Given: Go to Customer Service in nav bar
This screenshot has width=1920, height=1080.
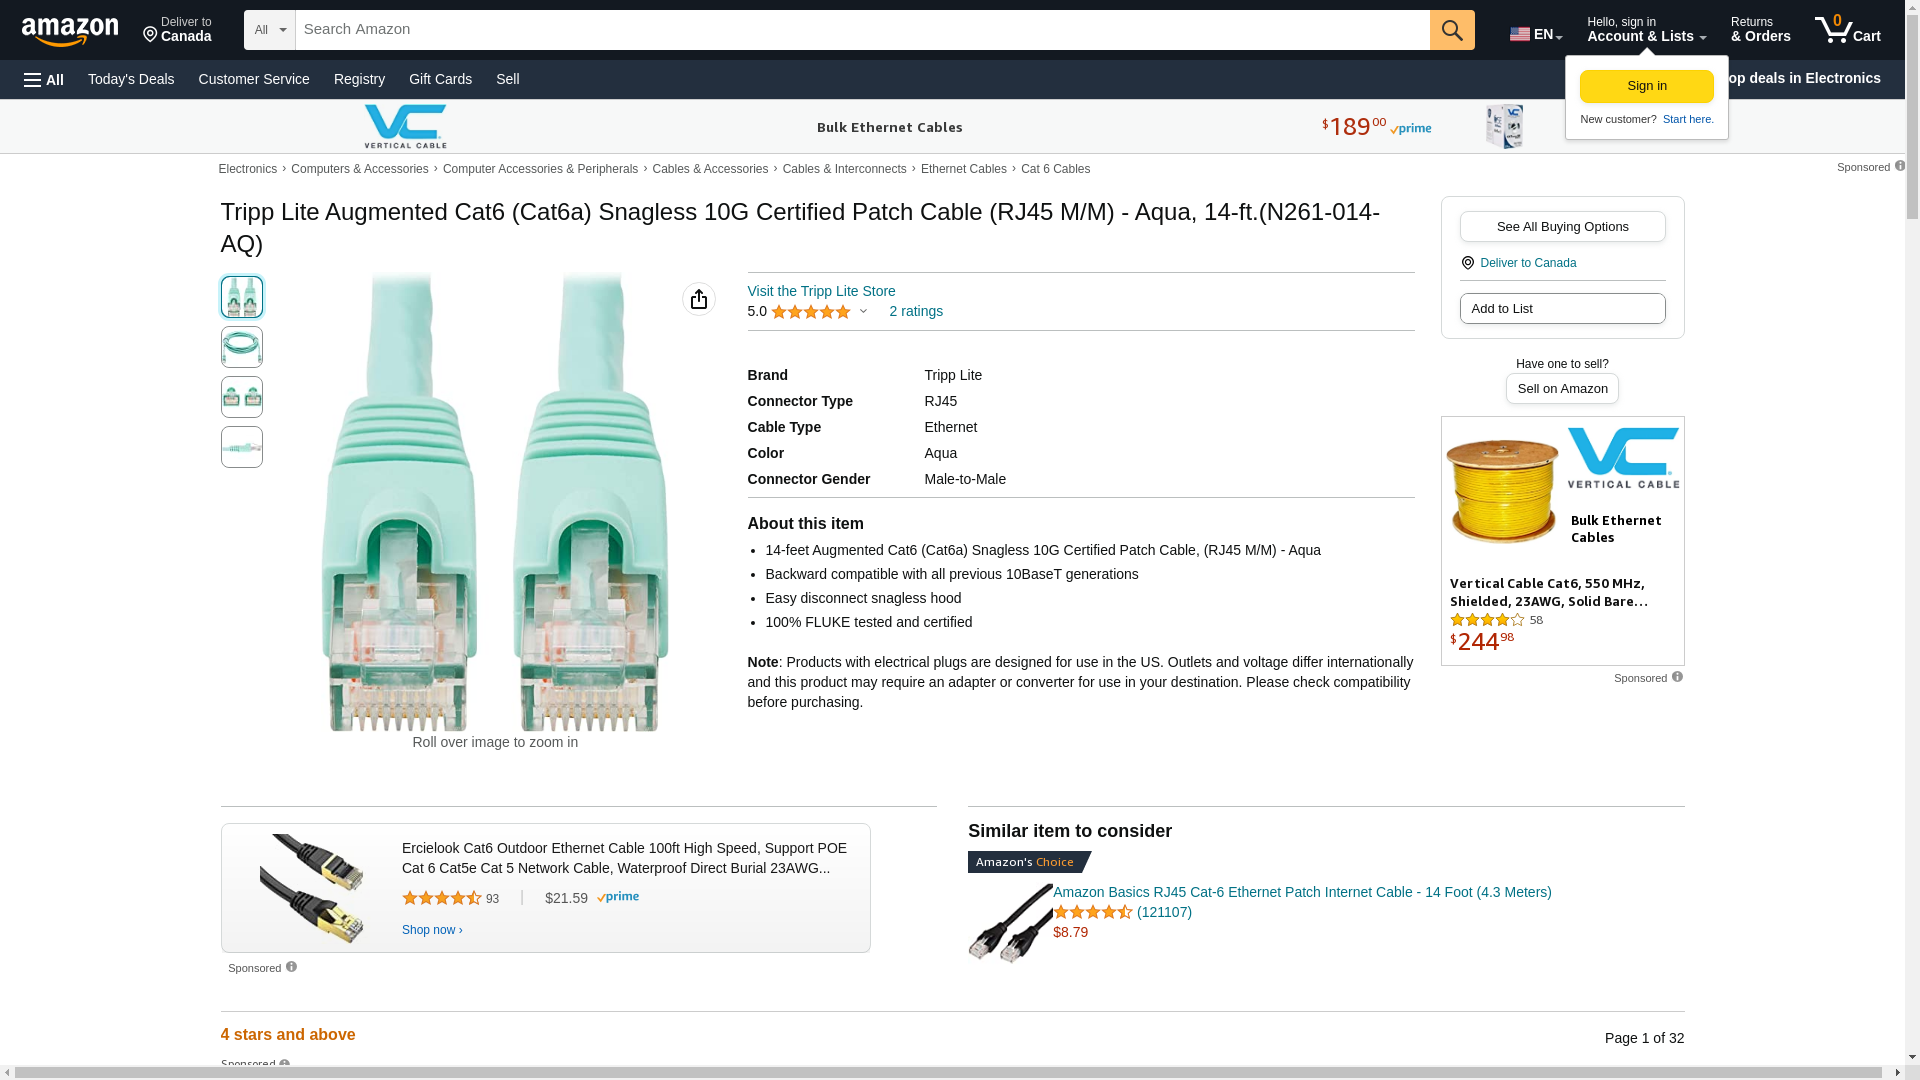Looking at the screenshot, I should [254, 79].
